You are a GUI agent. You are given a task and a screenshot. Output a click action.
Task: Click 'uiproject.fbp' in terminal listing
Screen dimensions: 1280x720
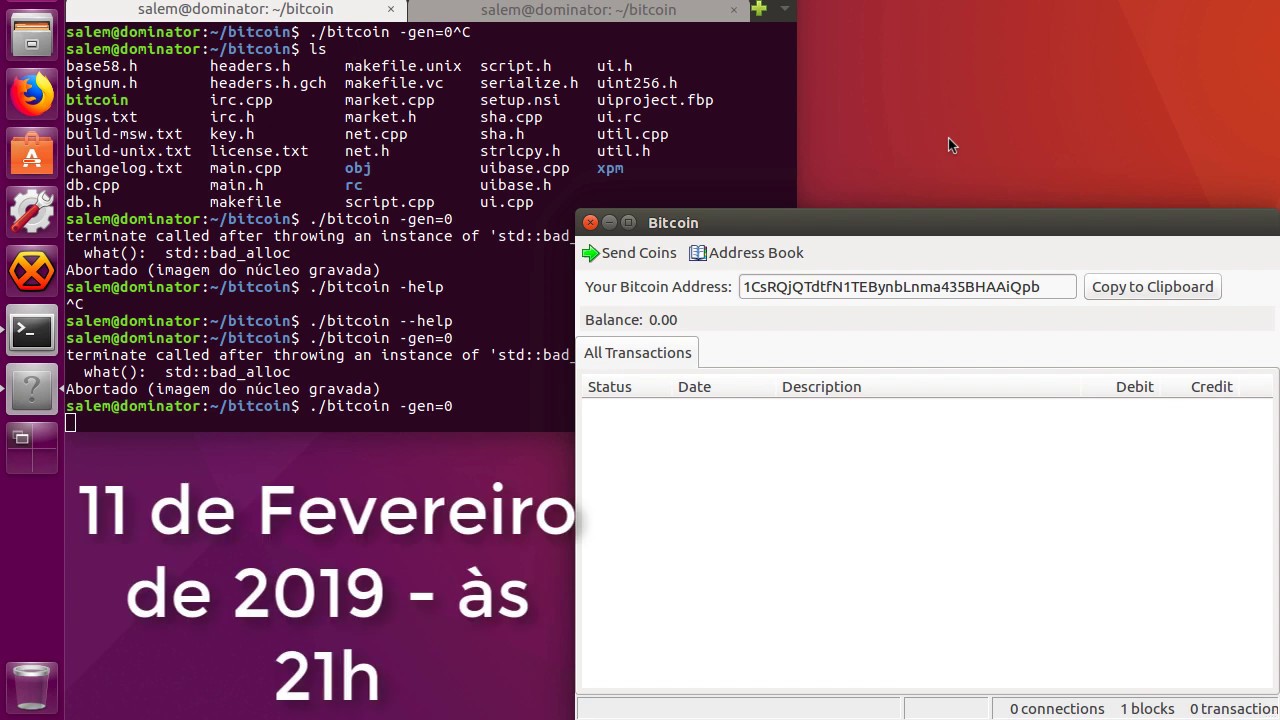[x=655, y=100]
